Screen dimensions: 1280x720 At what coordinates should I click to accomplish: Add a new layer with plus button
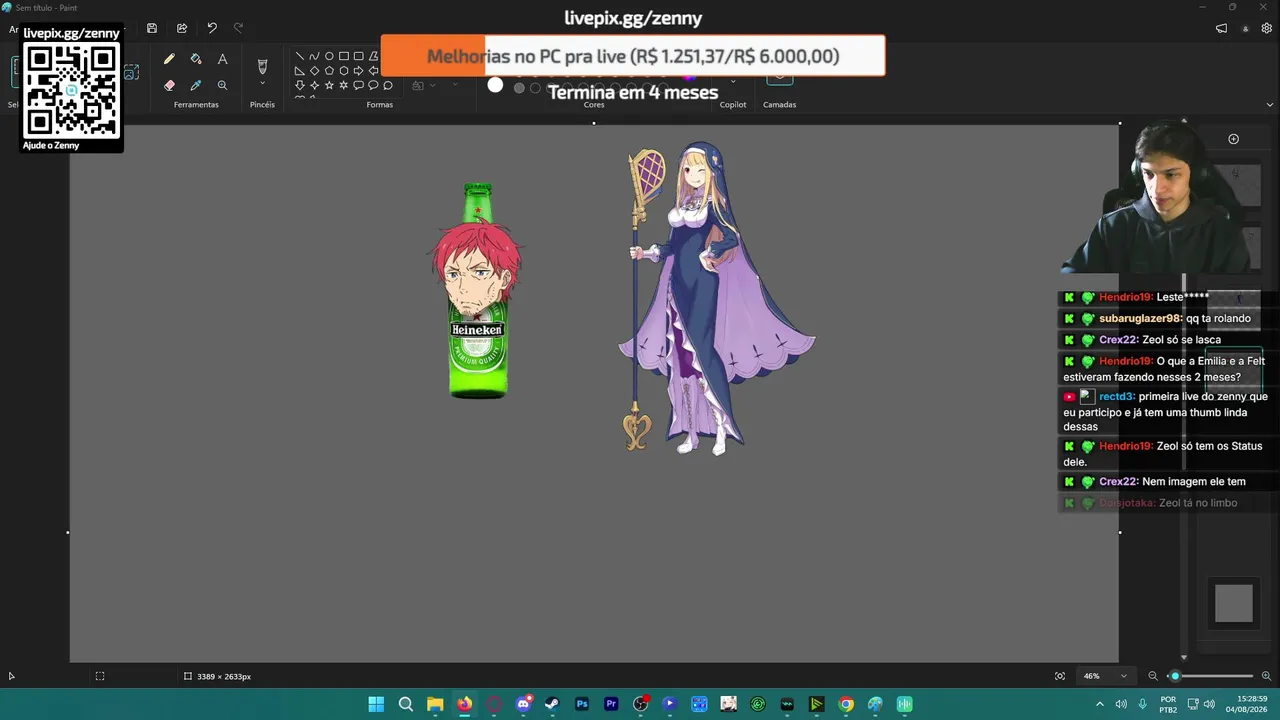click(x=1233, y=139)
